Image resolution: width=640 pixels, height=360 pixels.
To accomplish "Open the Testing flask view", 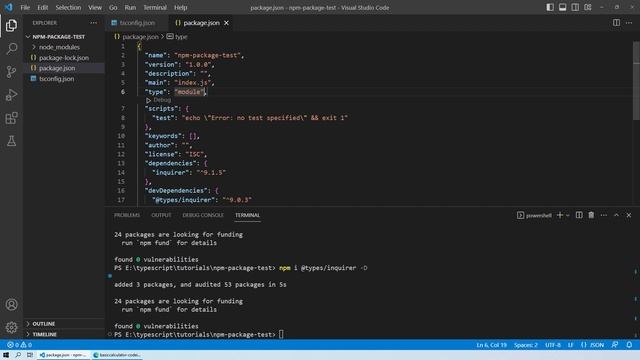I will pyautogui.click(x=11, y=141).
